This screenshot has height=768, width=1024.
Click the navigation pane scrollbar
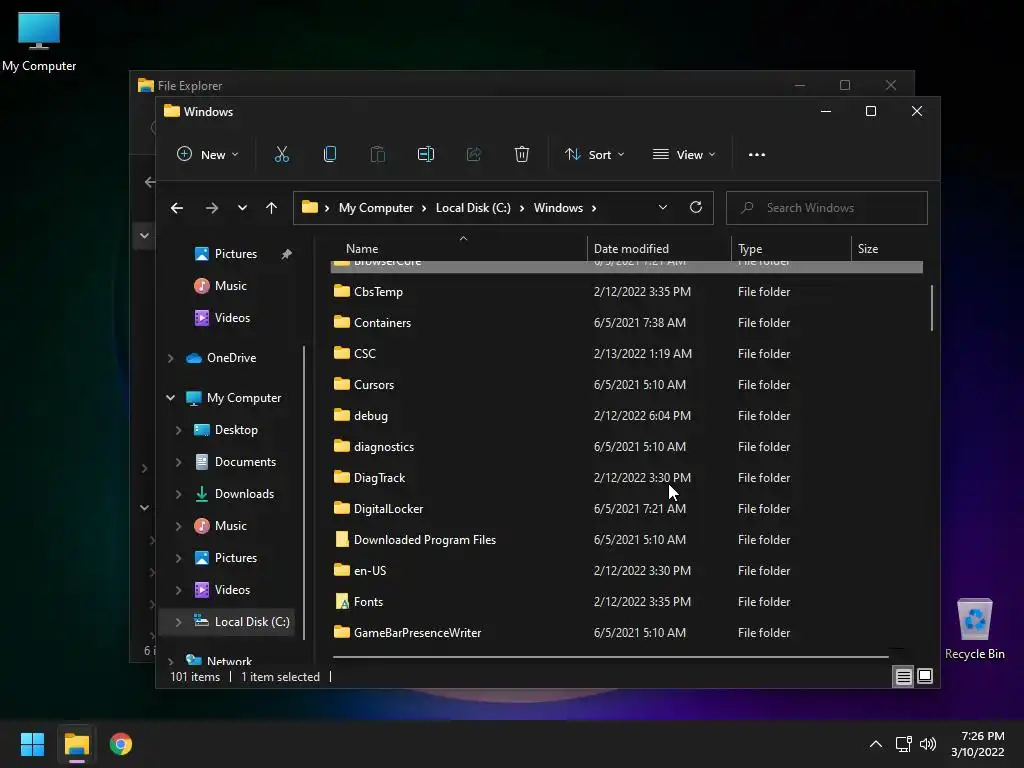click(304, 493)
